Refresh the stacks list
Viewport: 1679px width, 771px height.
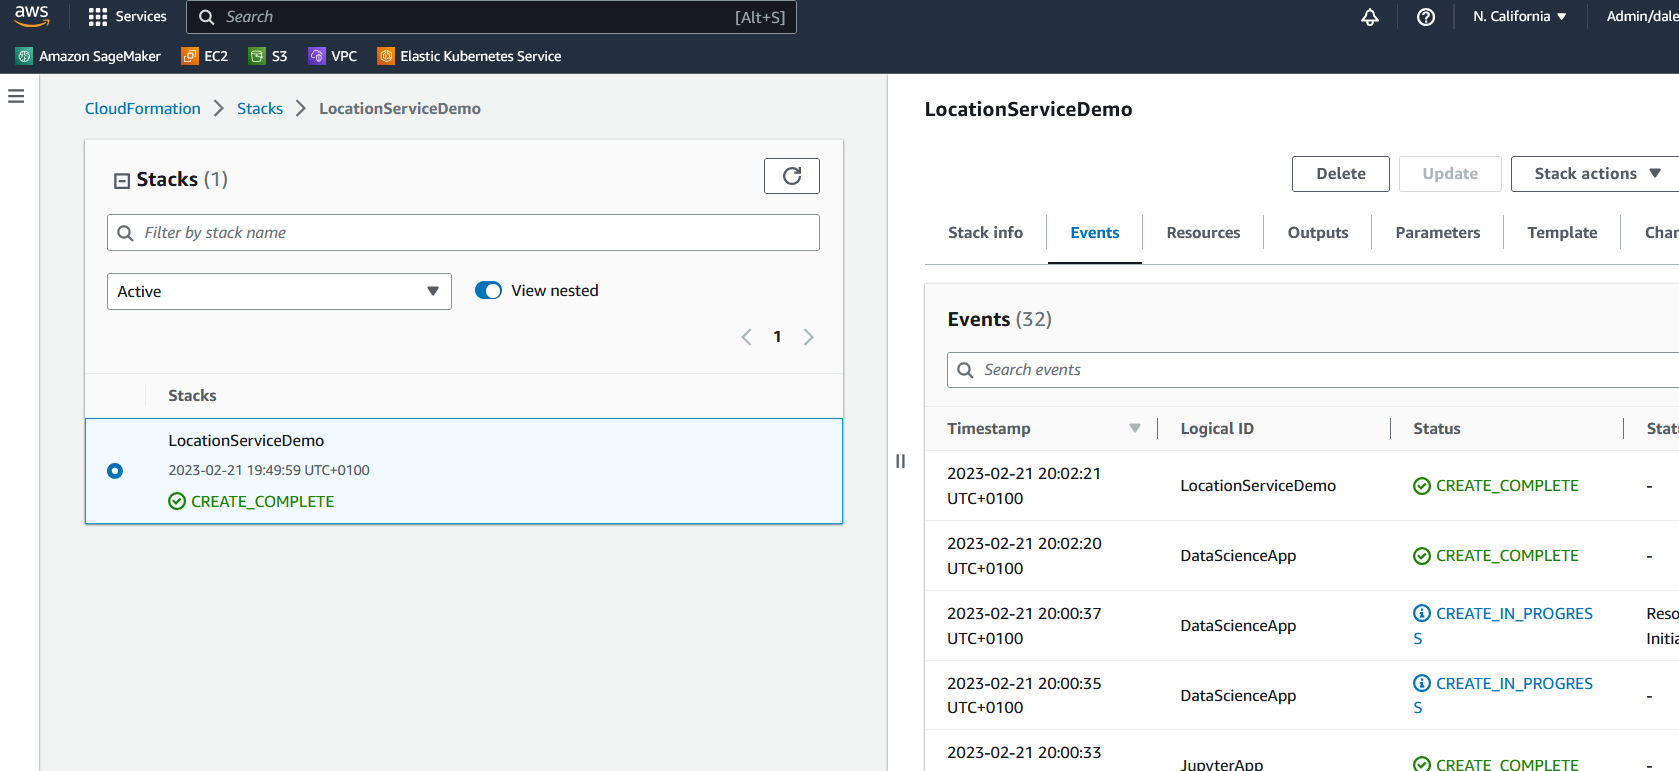pyautogui.click(x=792, y=176)
